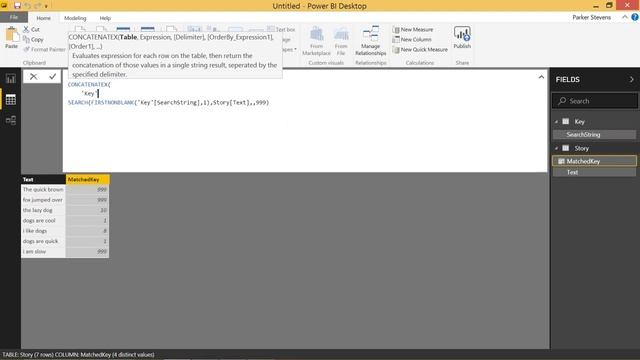640x360 pixels.
Task: Click the Save icon in title bar
Action: coord(17,6)
